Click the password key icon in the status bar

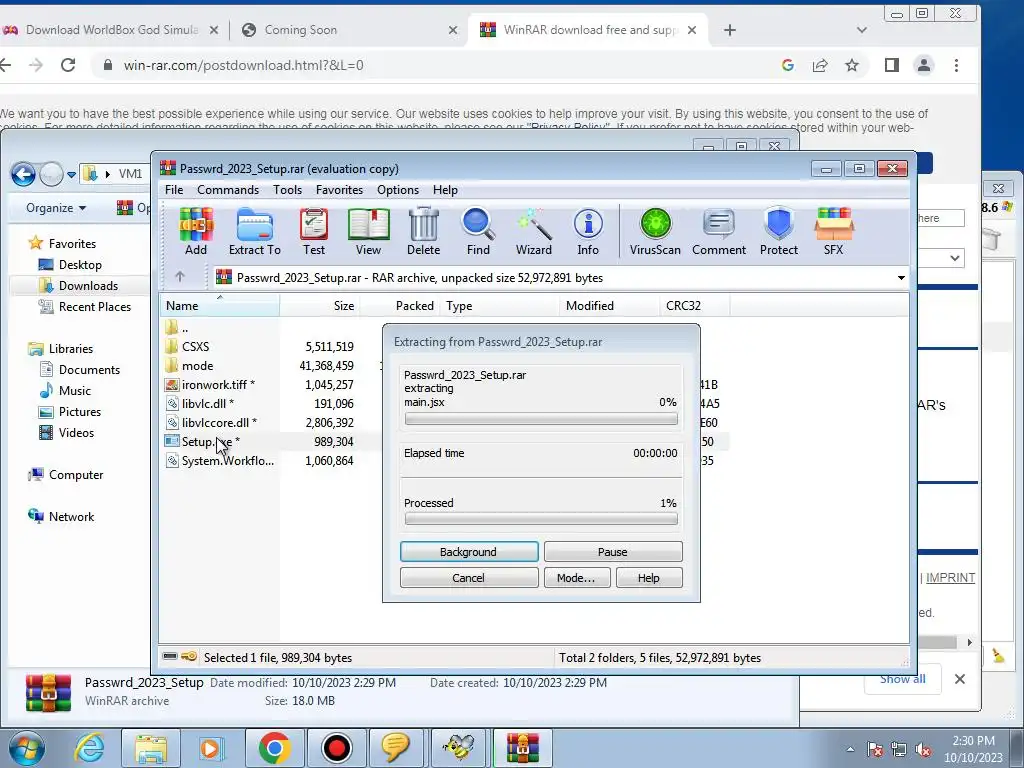tap(189, 656)
